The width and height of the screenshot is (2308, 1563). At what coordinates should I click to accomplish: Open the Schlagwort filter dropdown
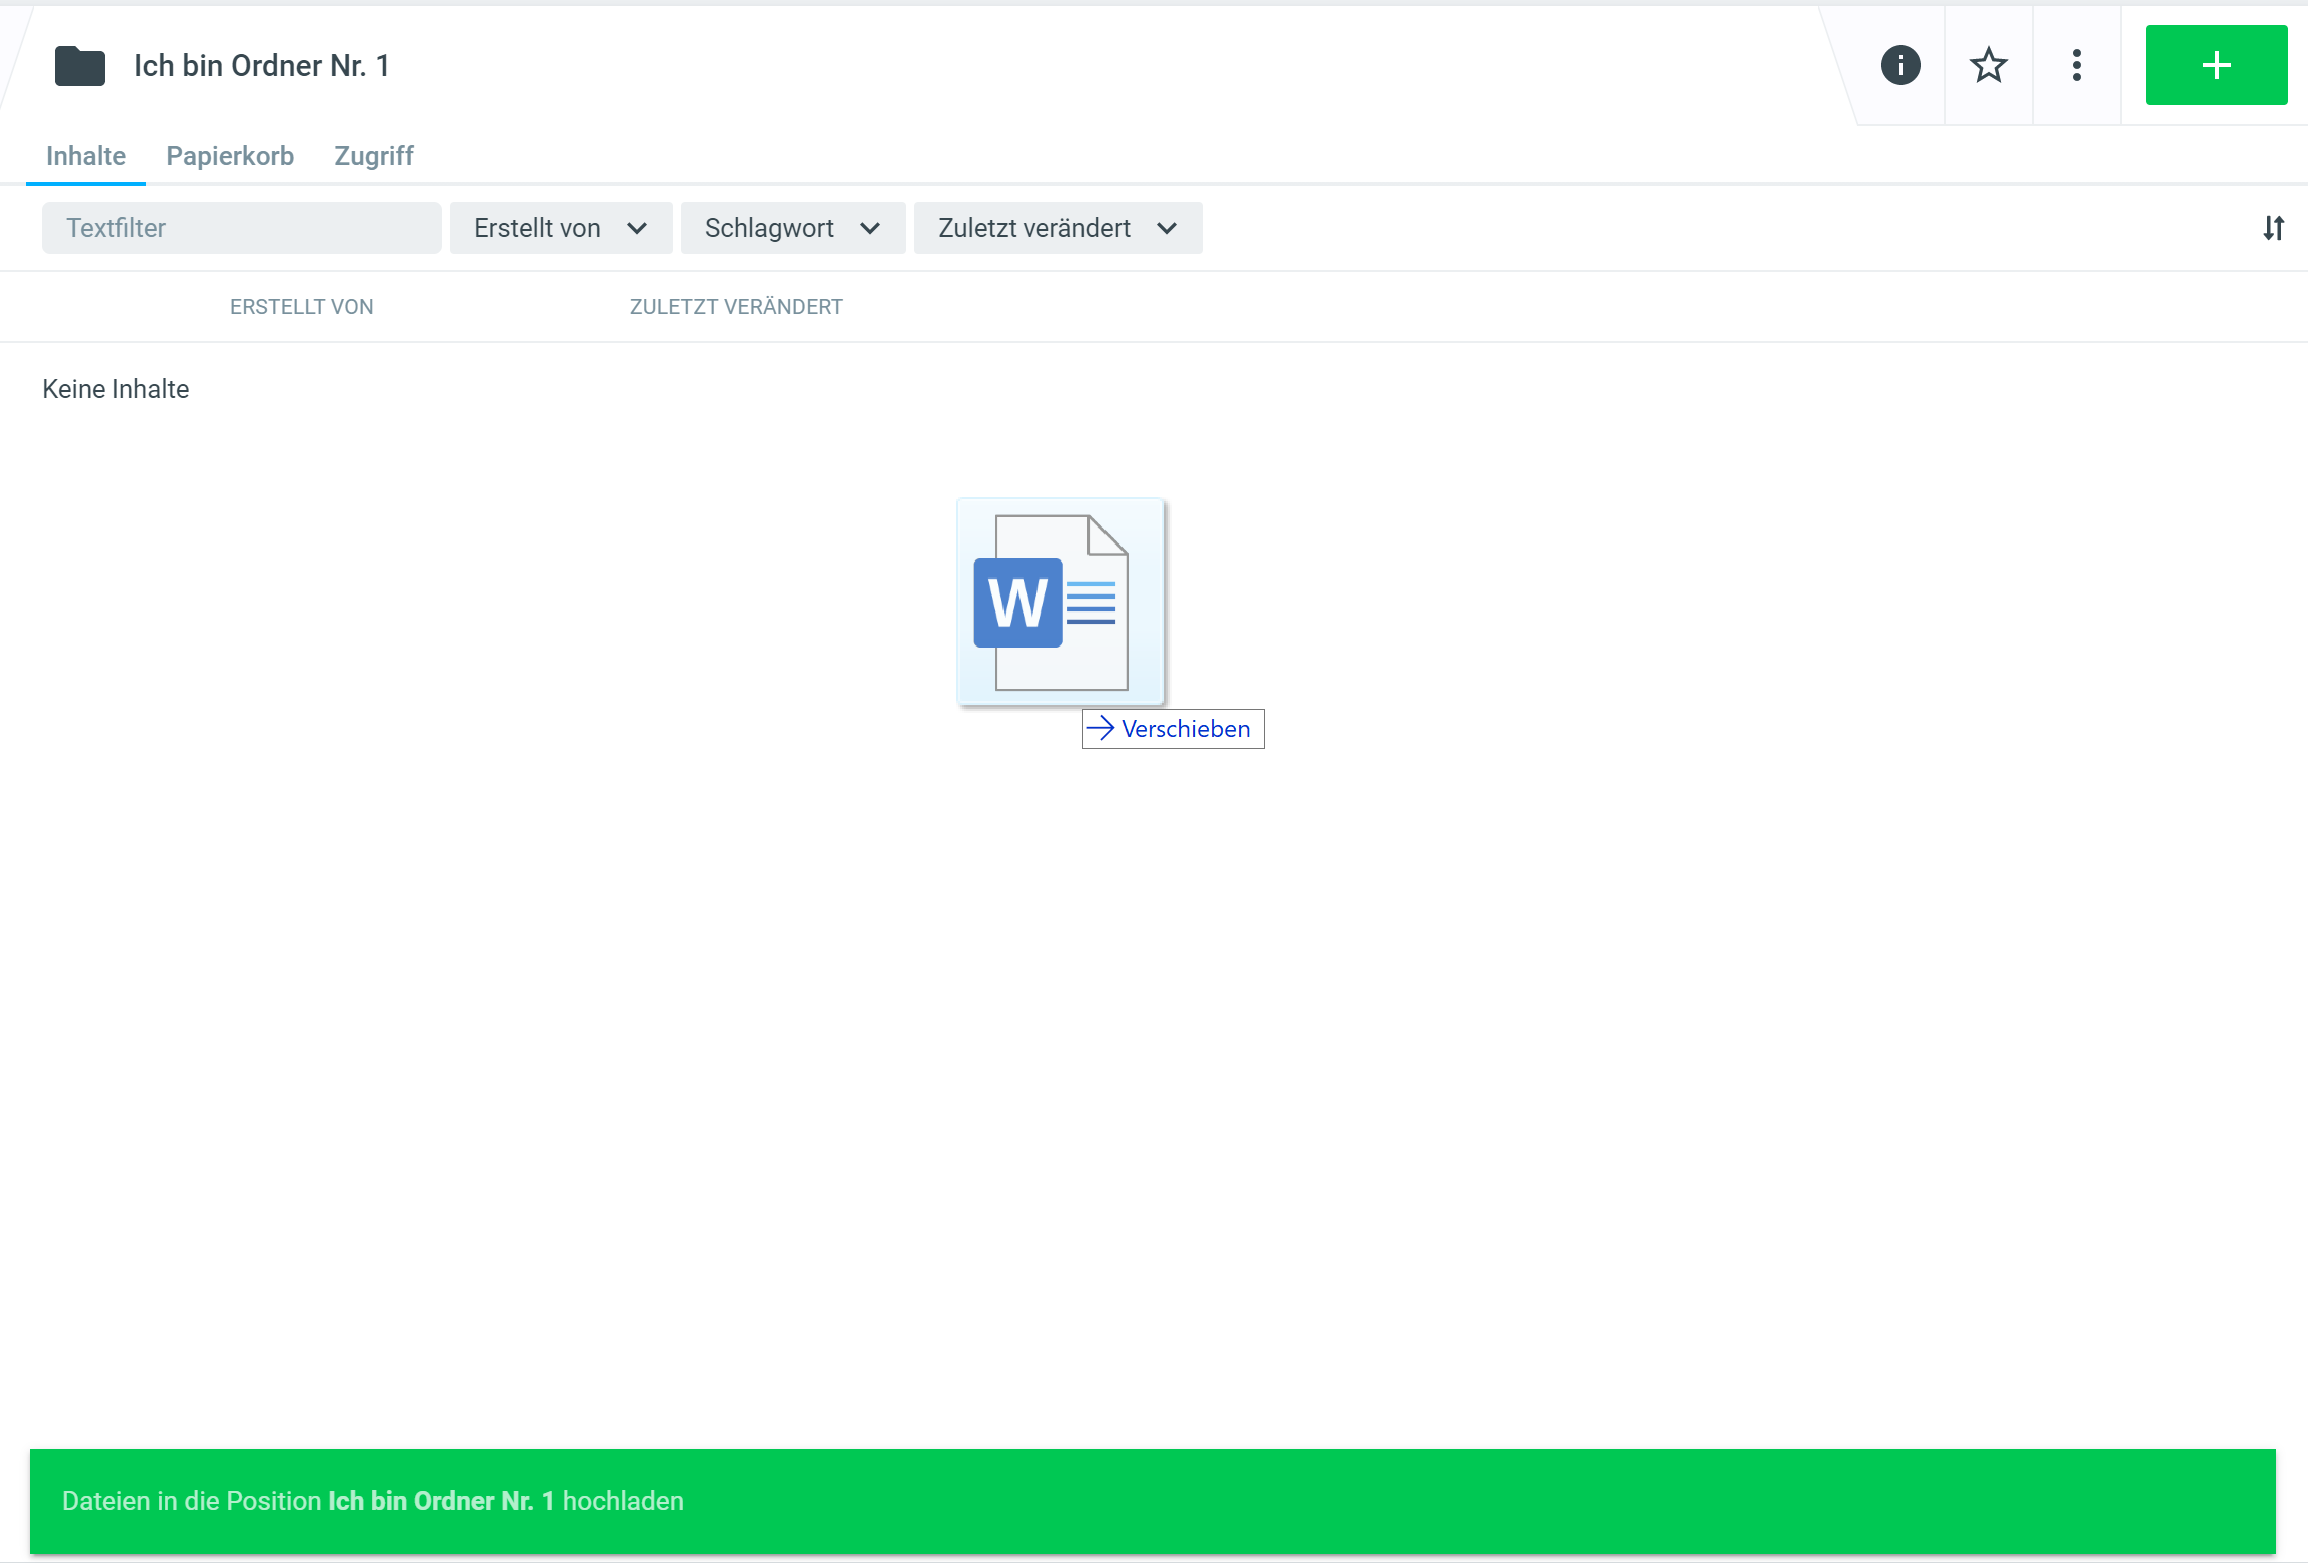[792, 228]
